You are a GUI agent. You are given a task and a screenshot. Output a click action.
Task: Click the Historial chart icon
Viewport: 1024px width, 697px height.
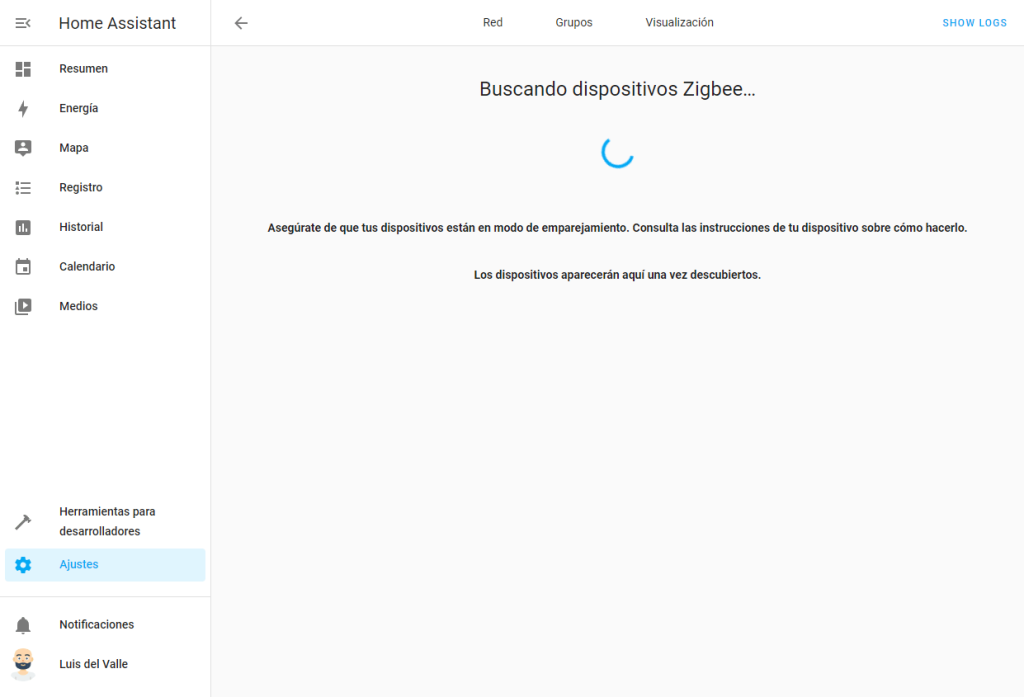tap(23, 227)
